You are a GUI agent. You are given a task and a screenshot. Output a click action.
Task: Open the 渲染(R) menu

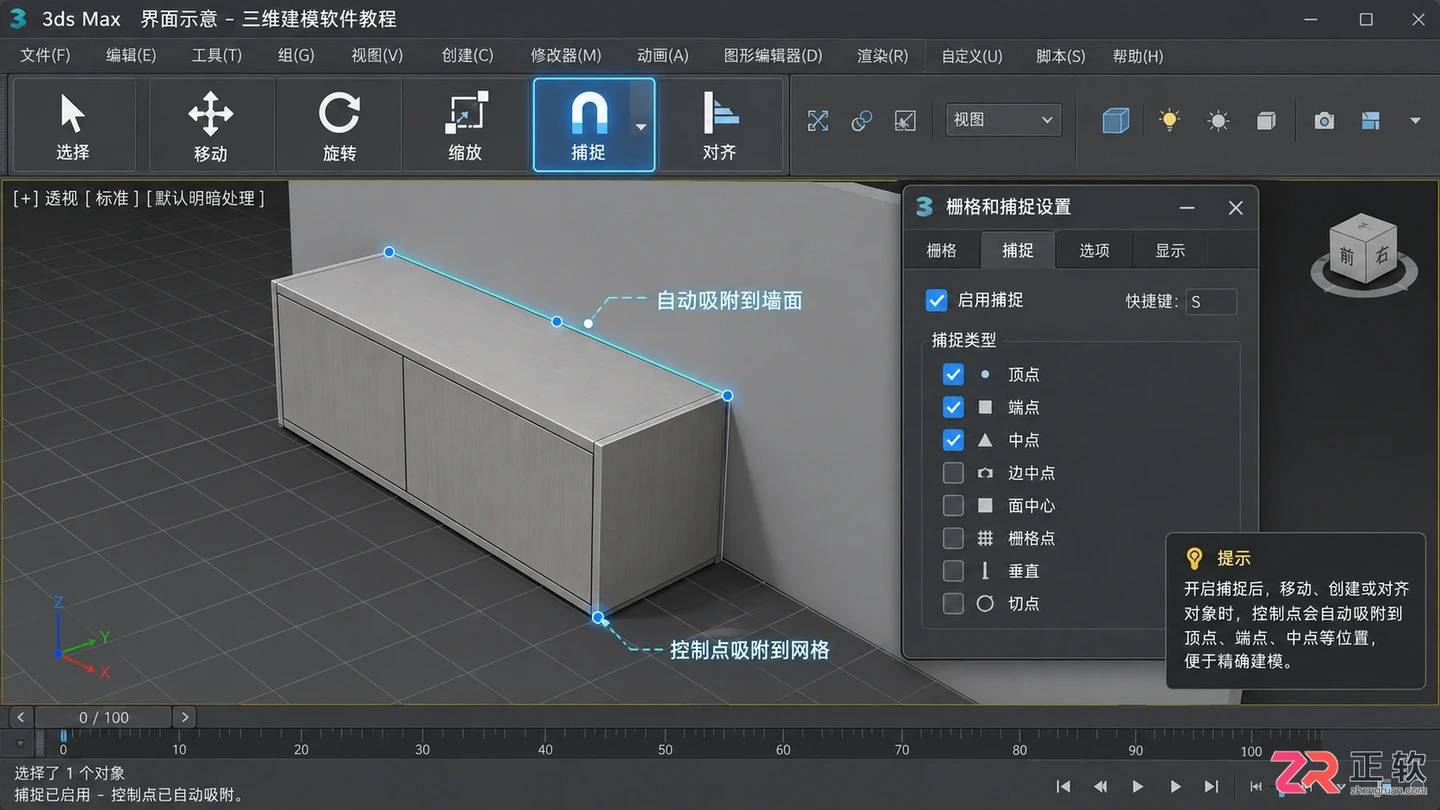click(883, 55)
